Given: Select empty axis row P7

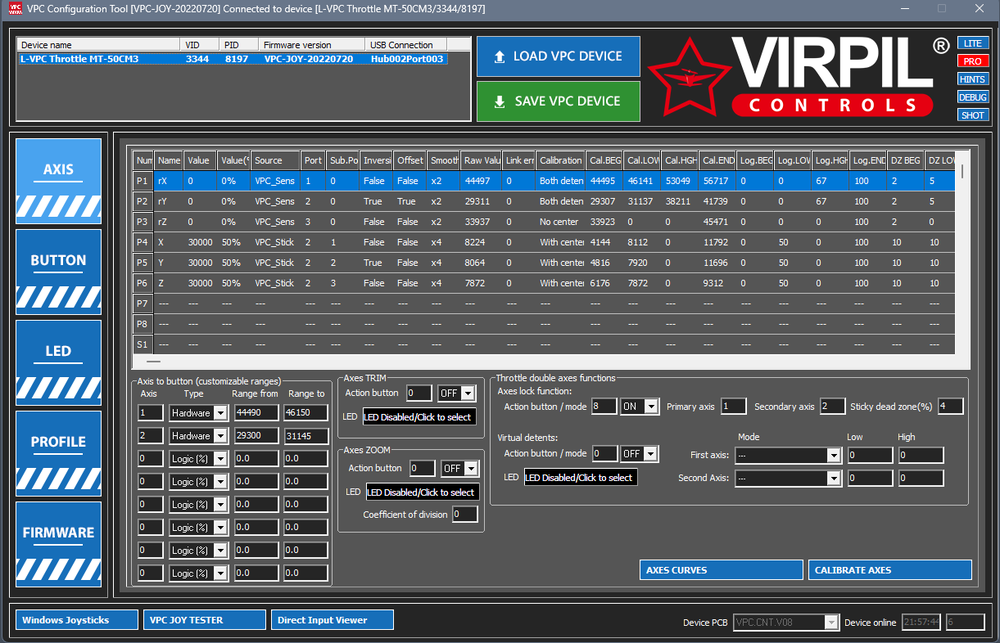Looking at the screenshot, I should (x=543, y=304).
